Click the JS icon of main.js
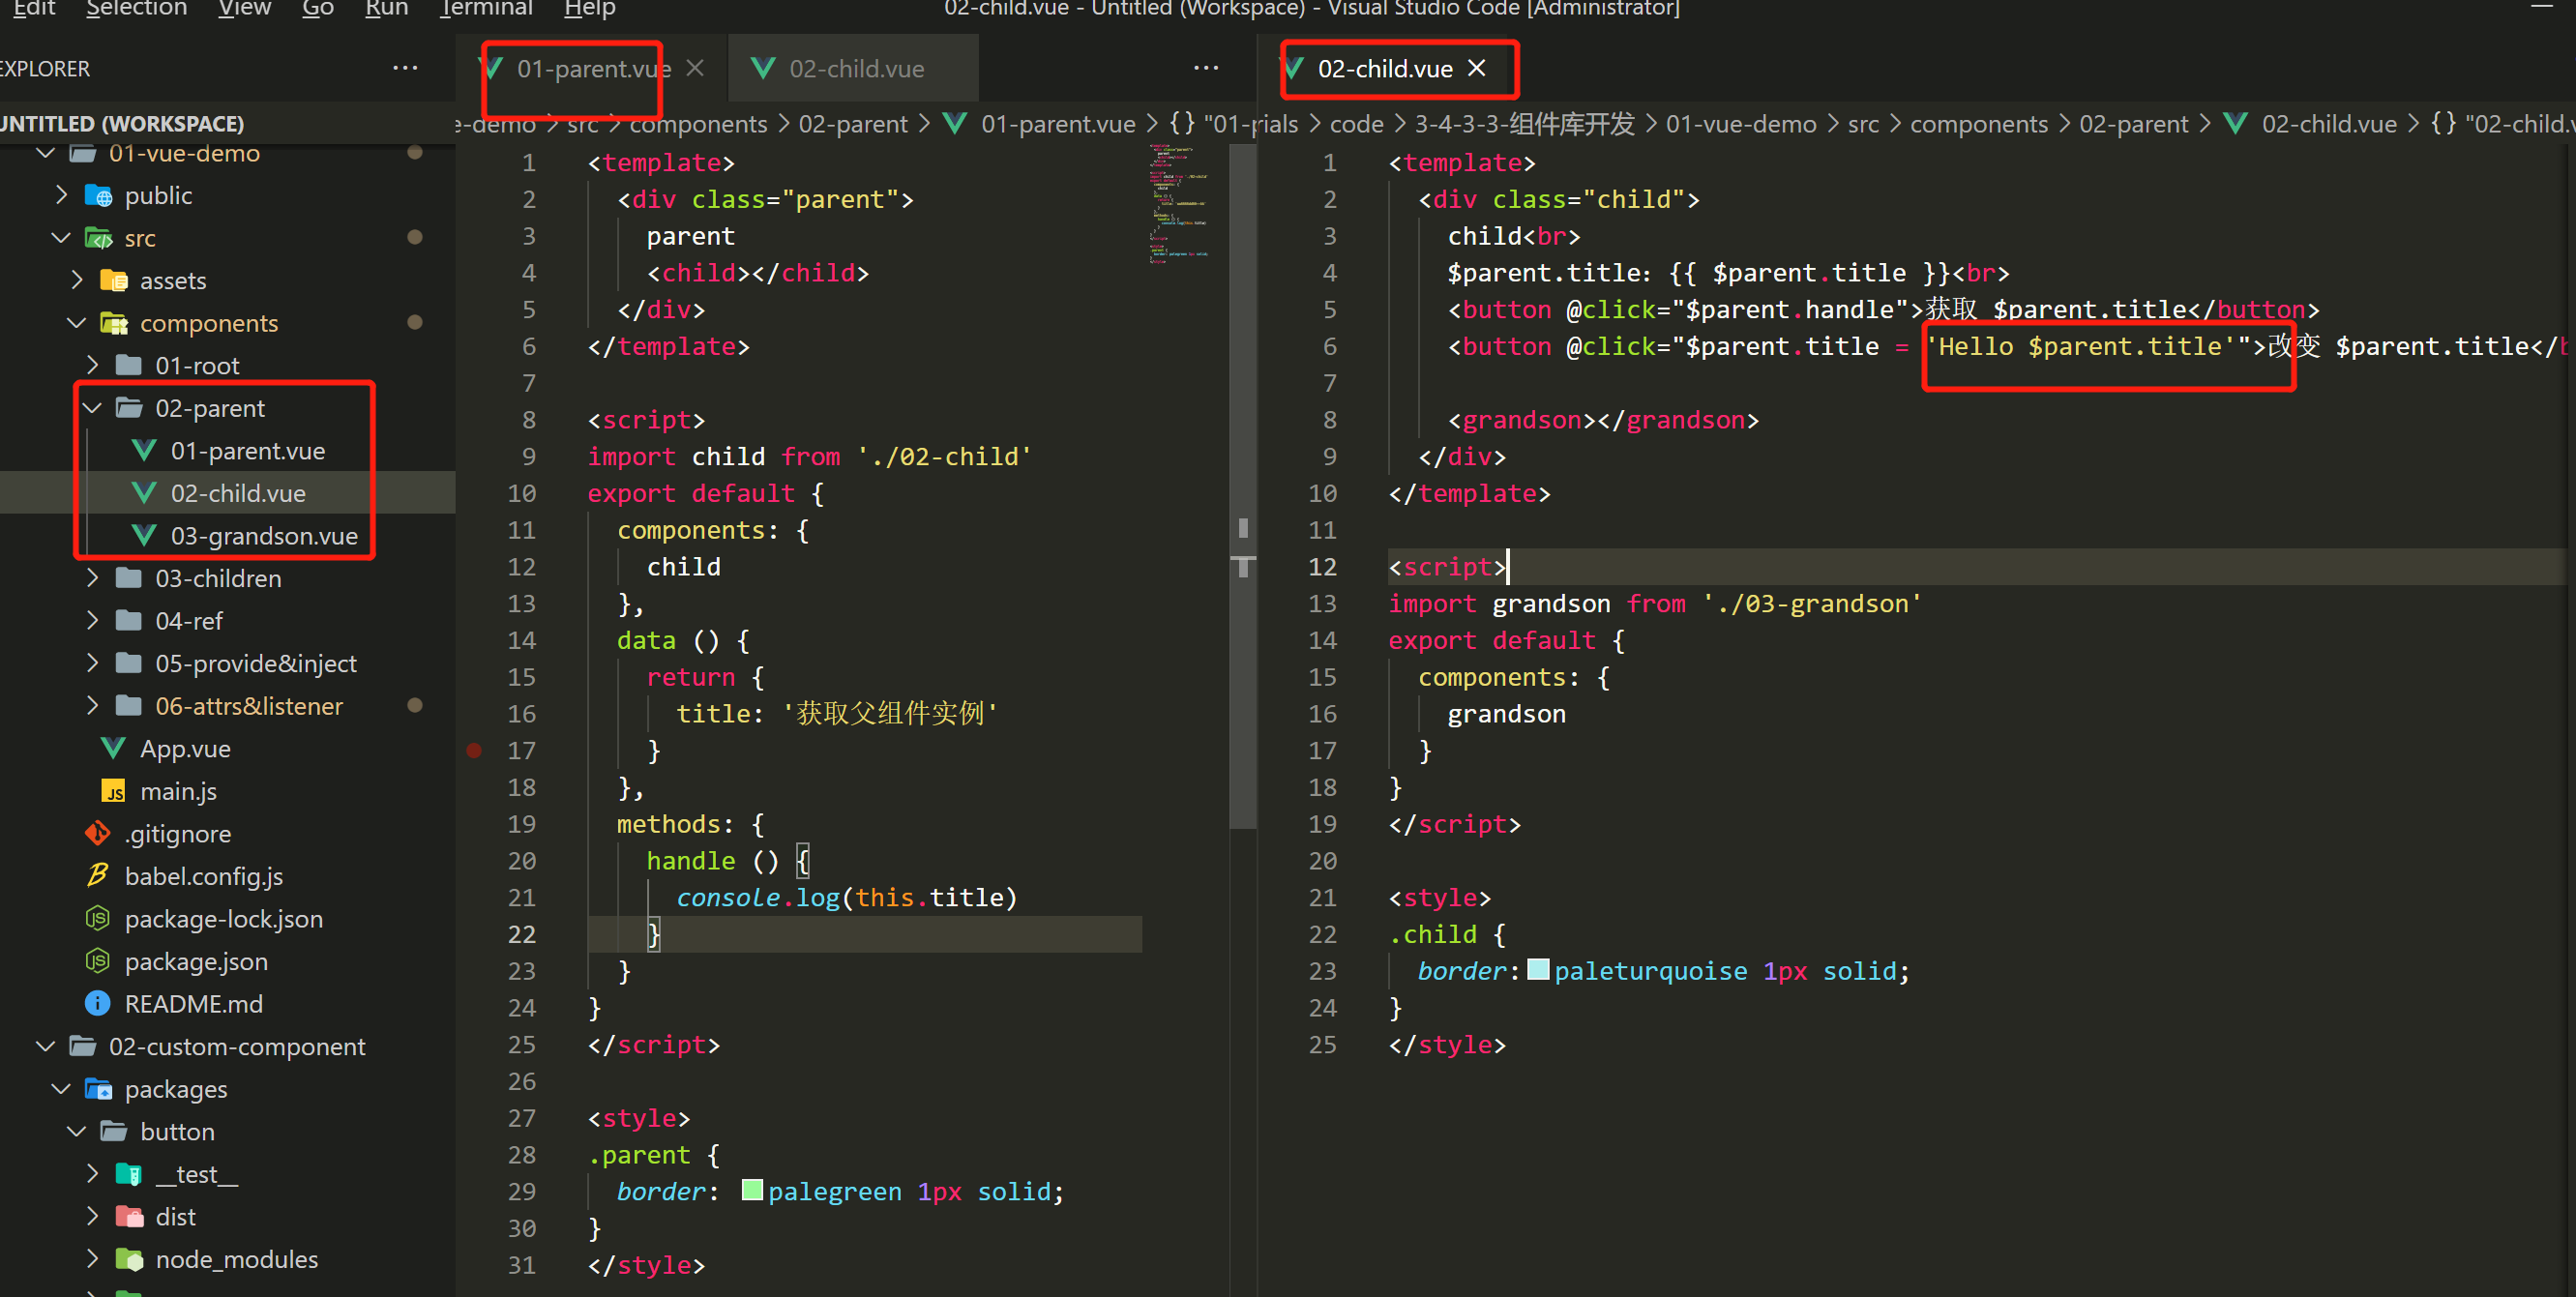The image size is (2576, 1297). pos(113,792)
